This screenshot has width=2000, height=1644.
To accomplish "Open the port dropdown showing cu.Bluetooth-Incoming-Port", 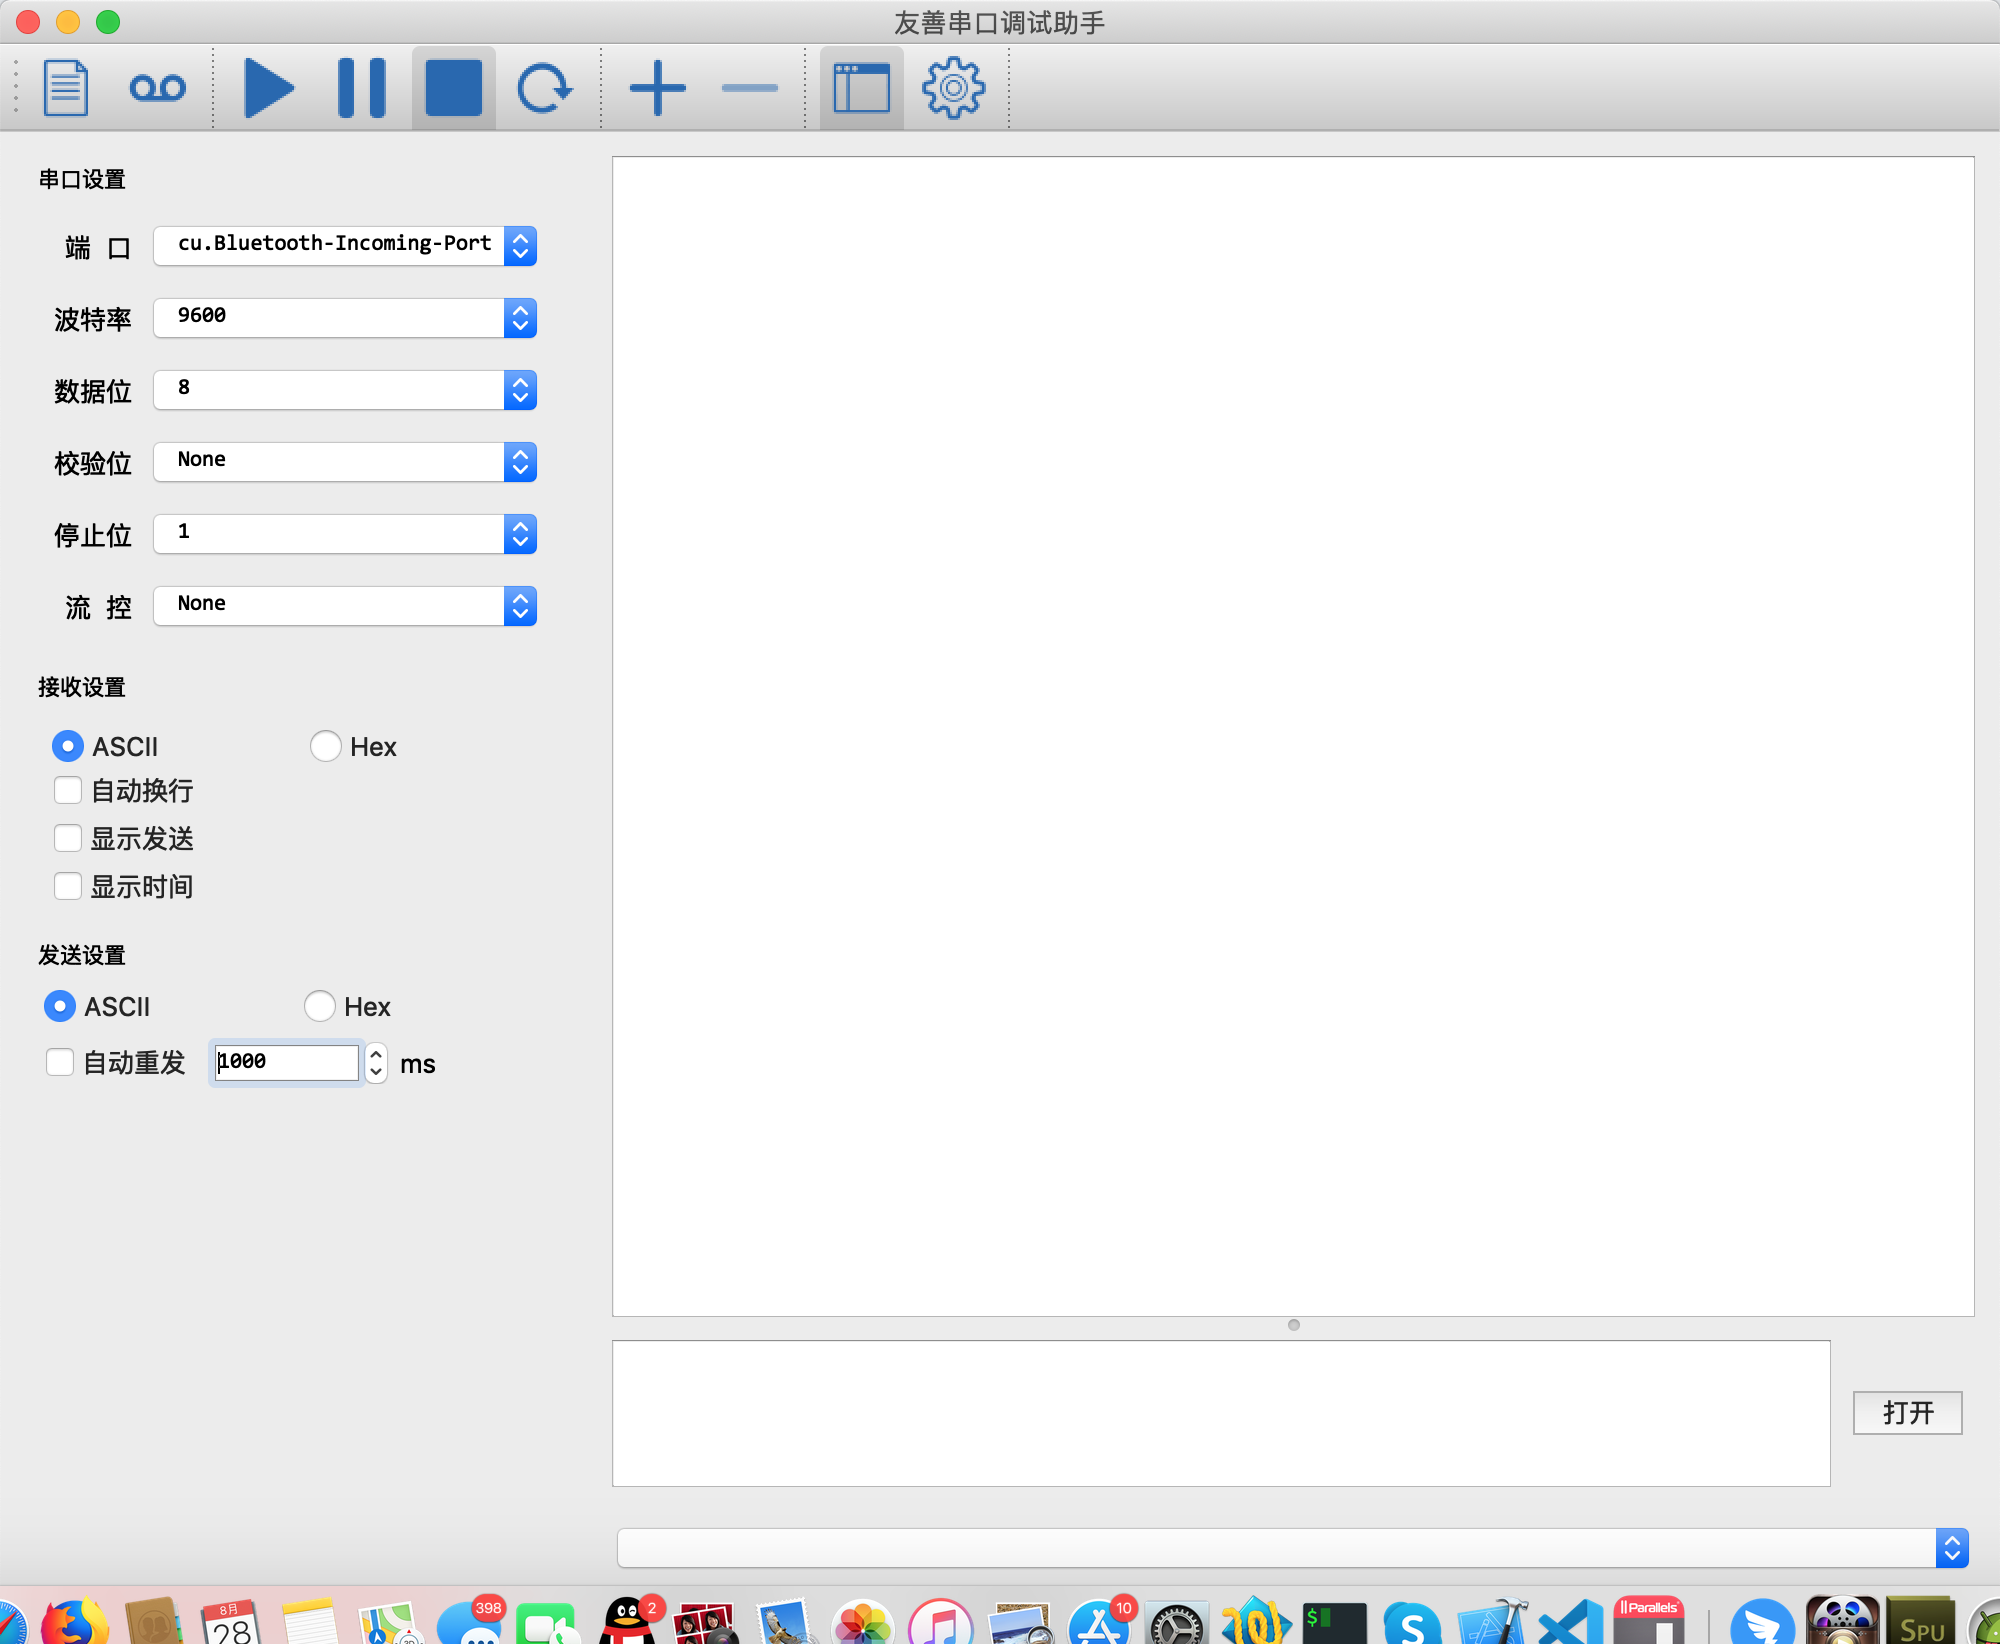I will 345,246.
